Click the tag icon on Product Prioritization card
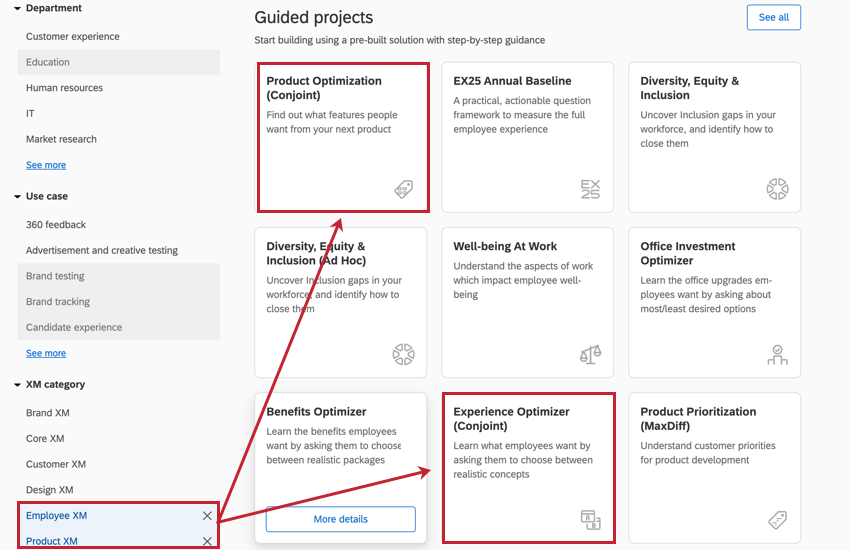Screen dimensions: 850x550 (x=777, y=520)
